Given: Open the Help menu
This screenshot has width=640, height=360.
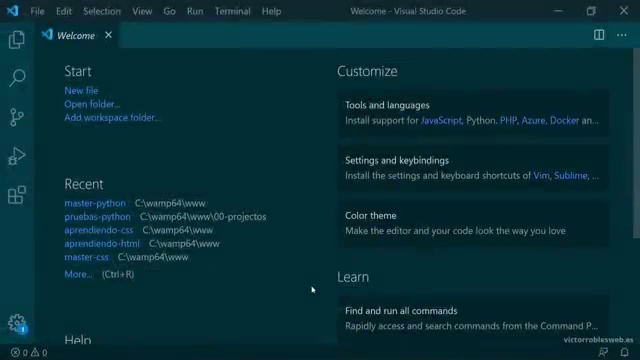Looking at the screenshot, I should pyautogui.click(x=271, y=11).
